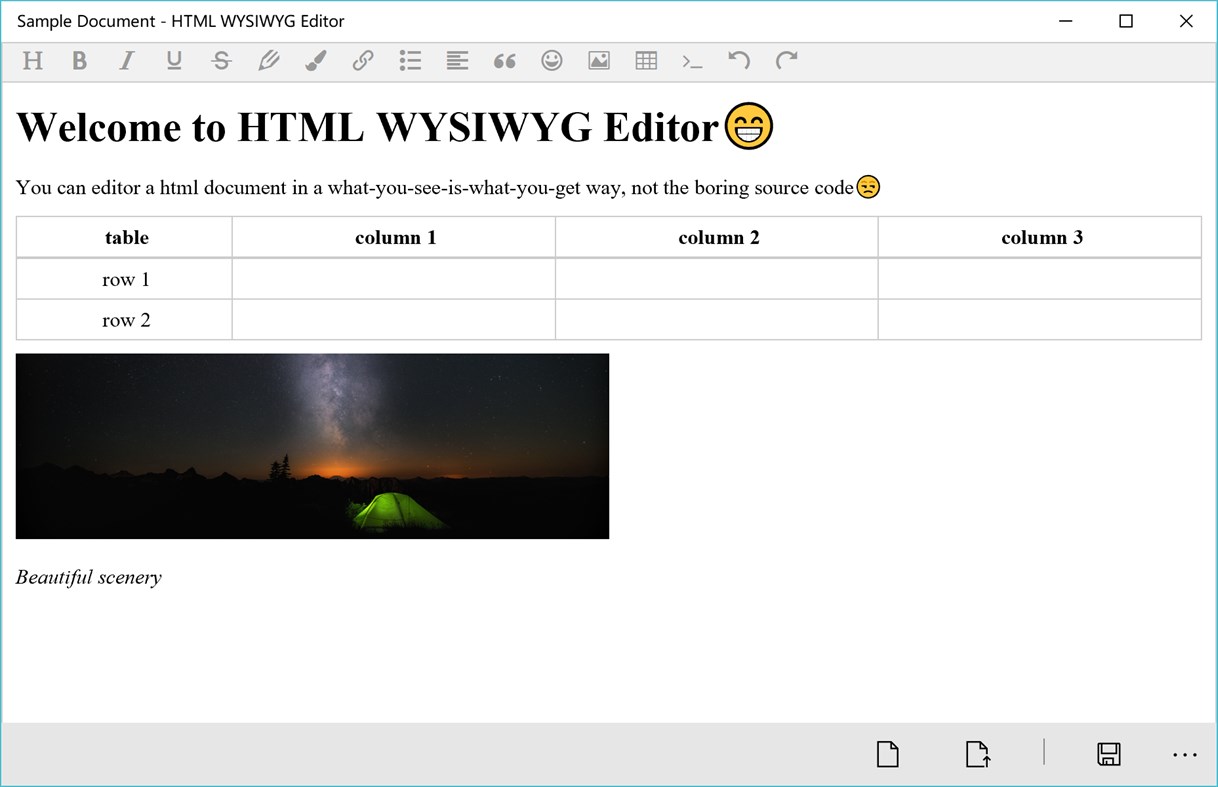Create a new document

[x=887, y=754]
